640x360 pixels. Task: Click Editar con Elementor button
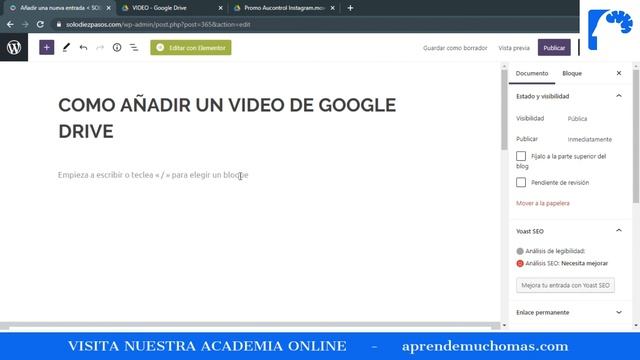(x=191, y=48)
